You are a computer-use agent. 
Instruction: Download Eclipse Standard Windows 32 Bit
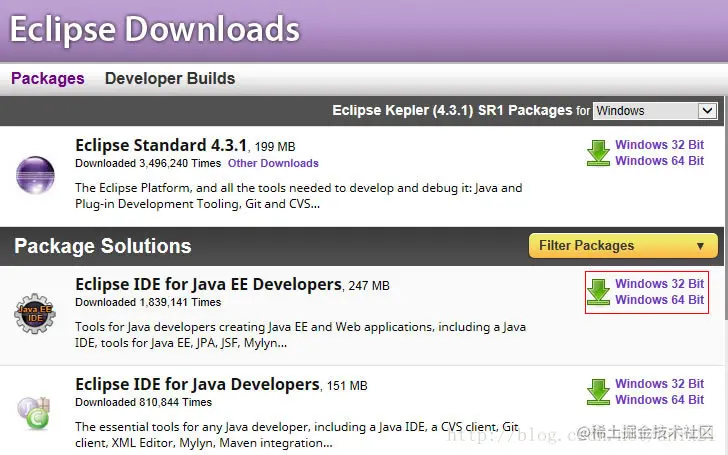coord(659,145)
